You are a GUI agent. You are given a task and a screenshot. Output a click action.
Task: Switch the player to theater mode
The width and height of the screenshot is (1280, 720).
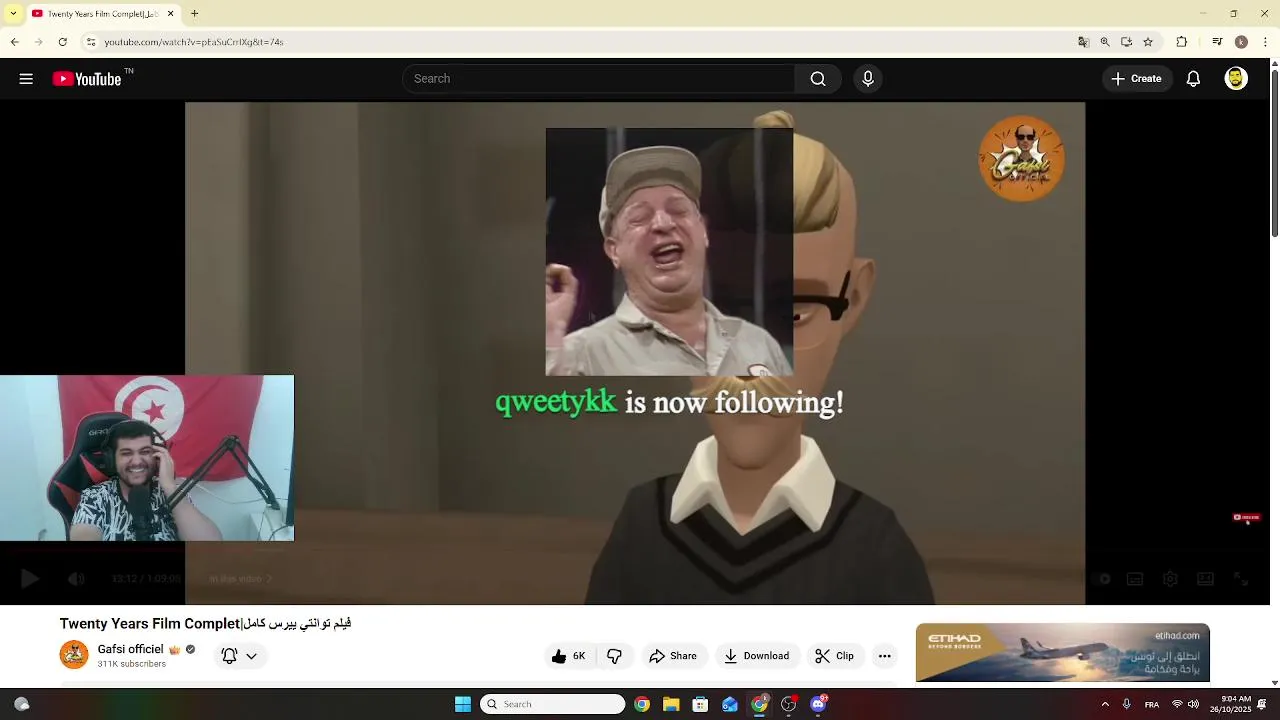click(x=1206, y=579)
